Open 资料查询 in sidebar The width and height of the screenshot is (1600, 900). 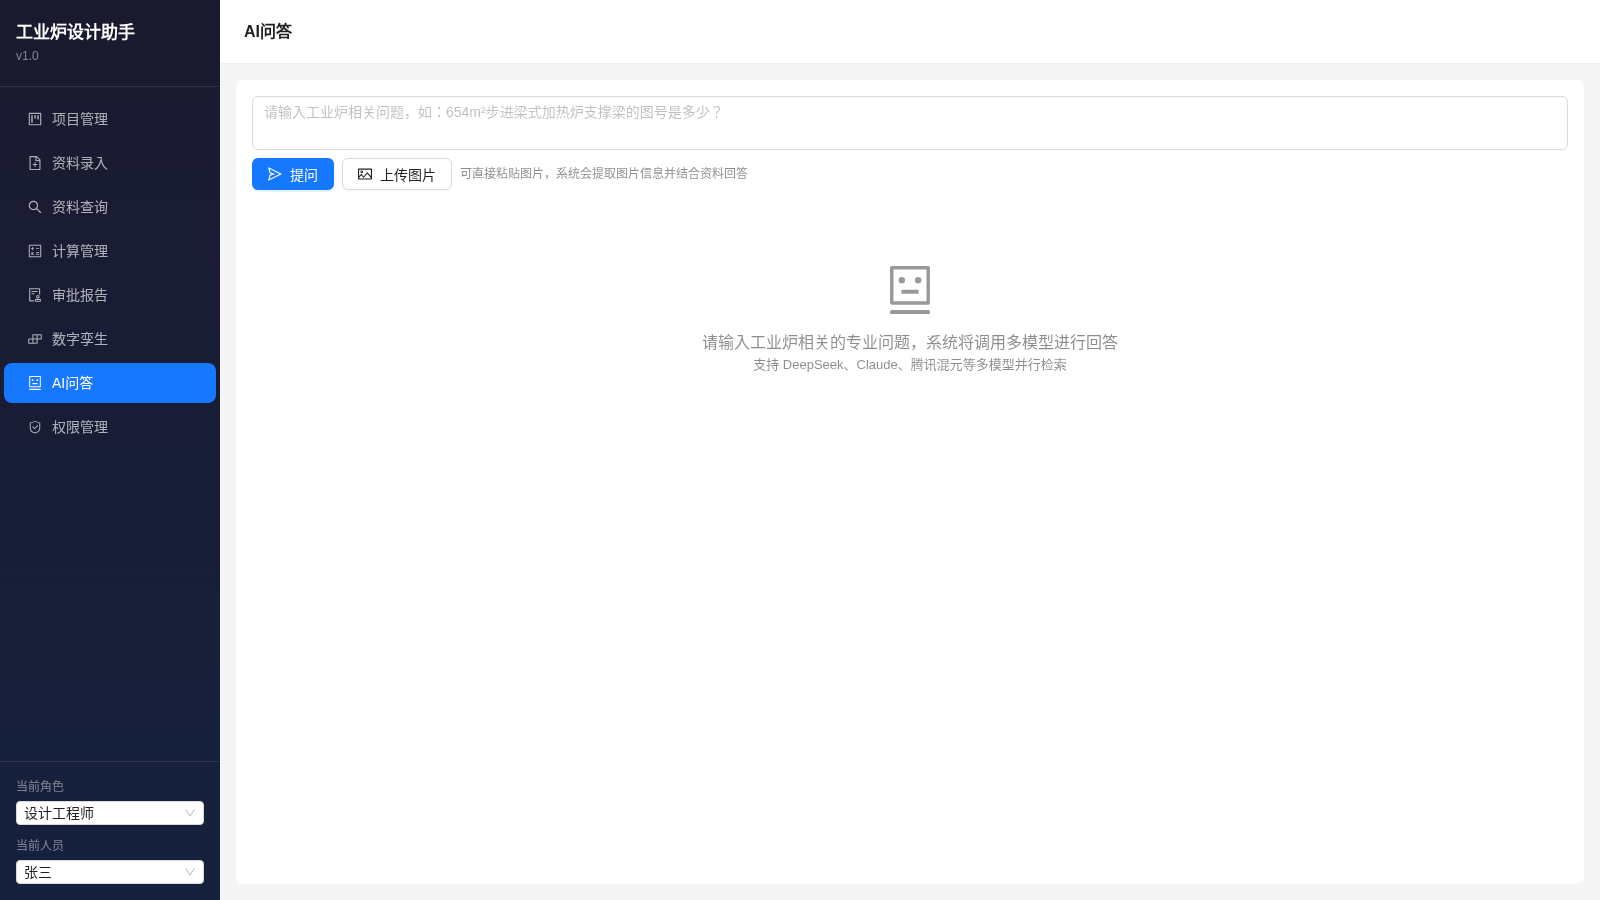click(110, 207)
